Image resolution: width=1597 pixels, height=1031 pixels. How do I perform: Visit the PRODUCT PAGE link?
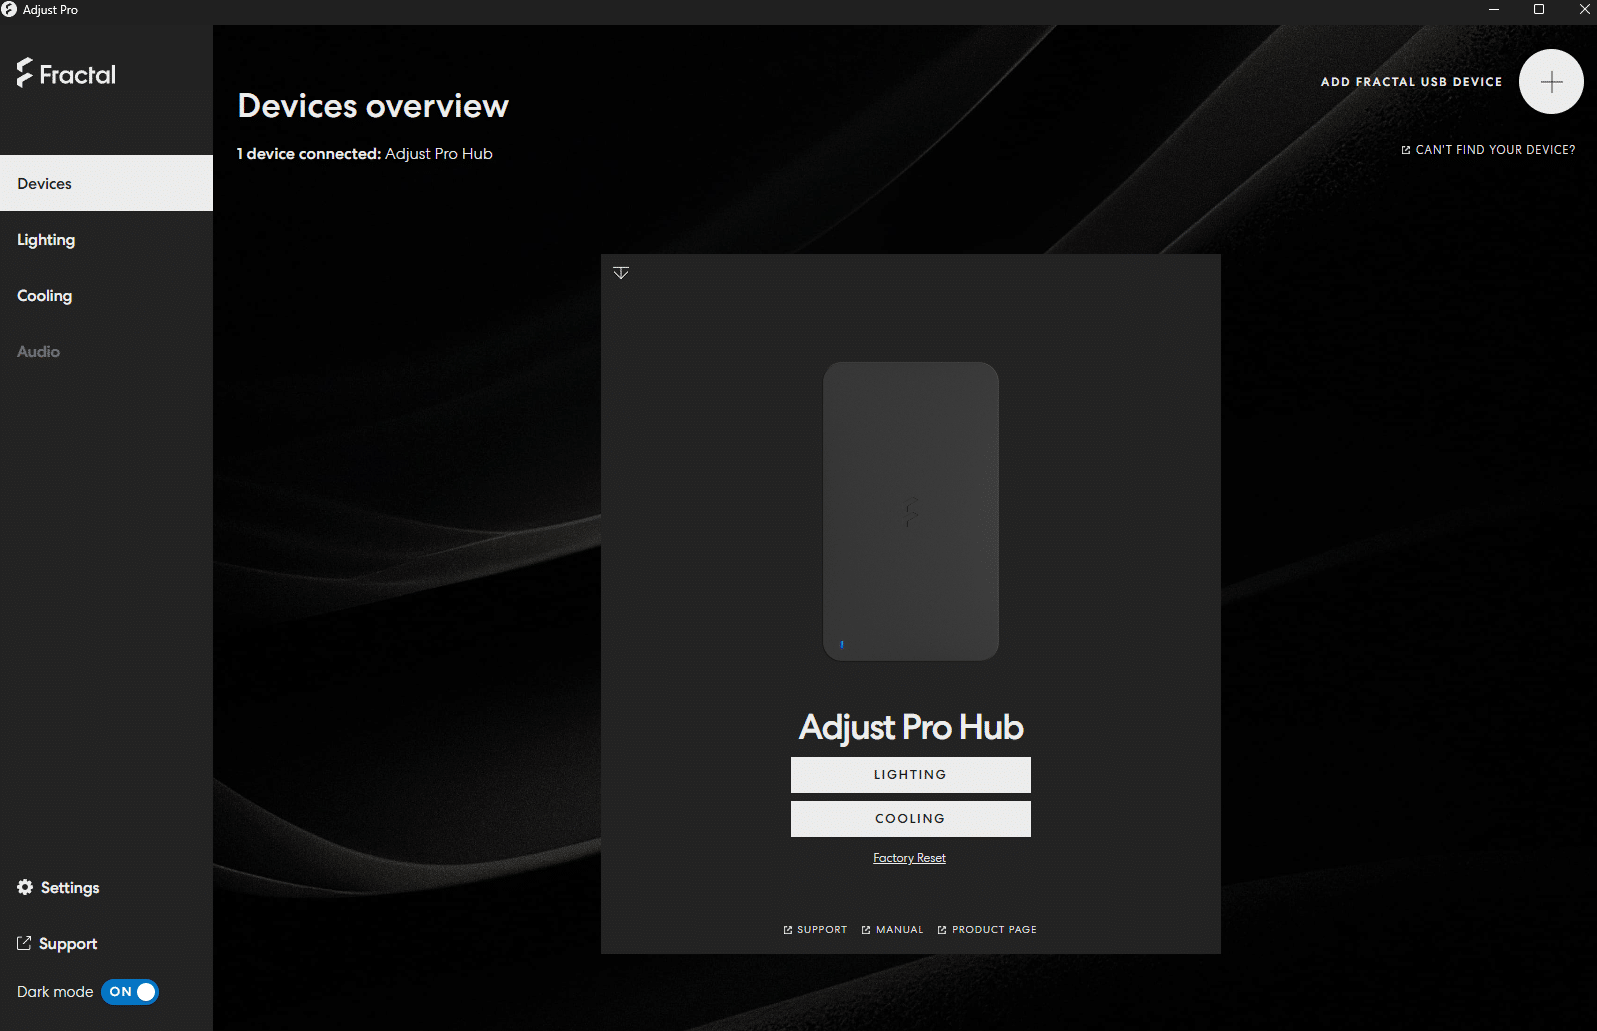click(987, 930)
